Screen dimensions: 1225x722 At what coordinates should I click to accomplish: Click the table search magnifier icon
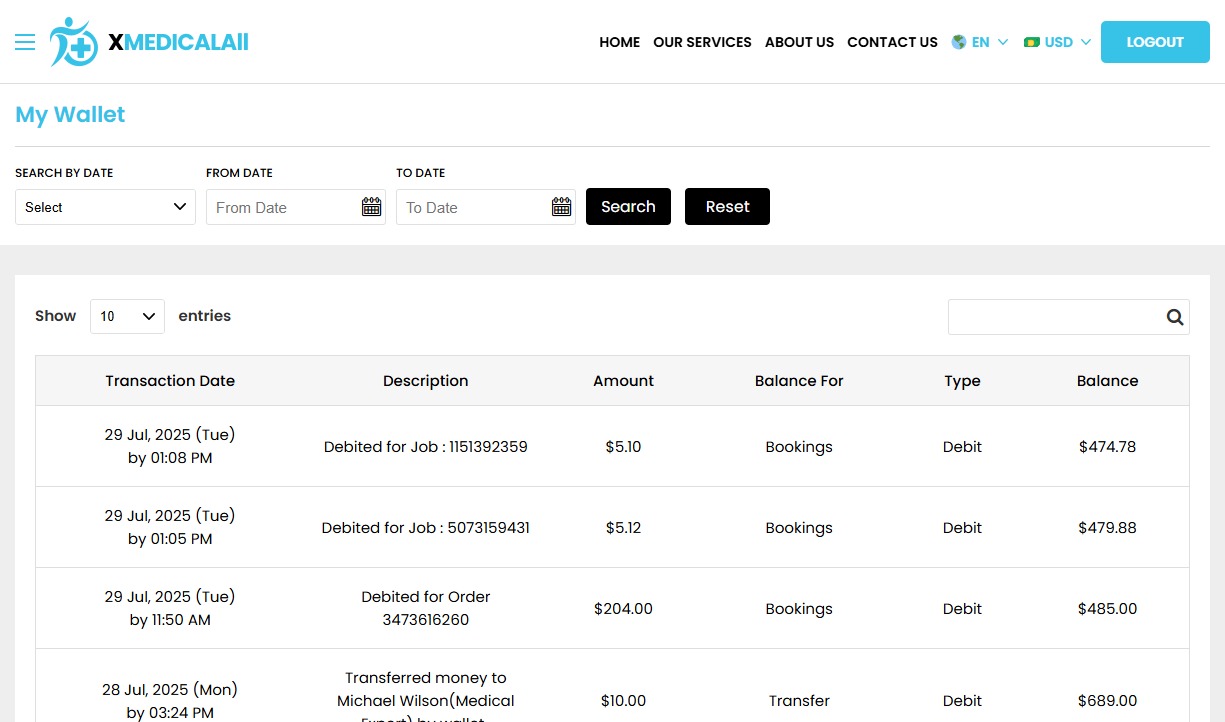[1174, 317]
